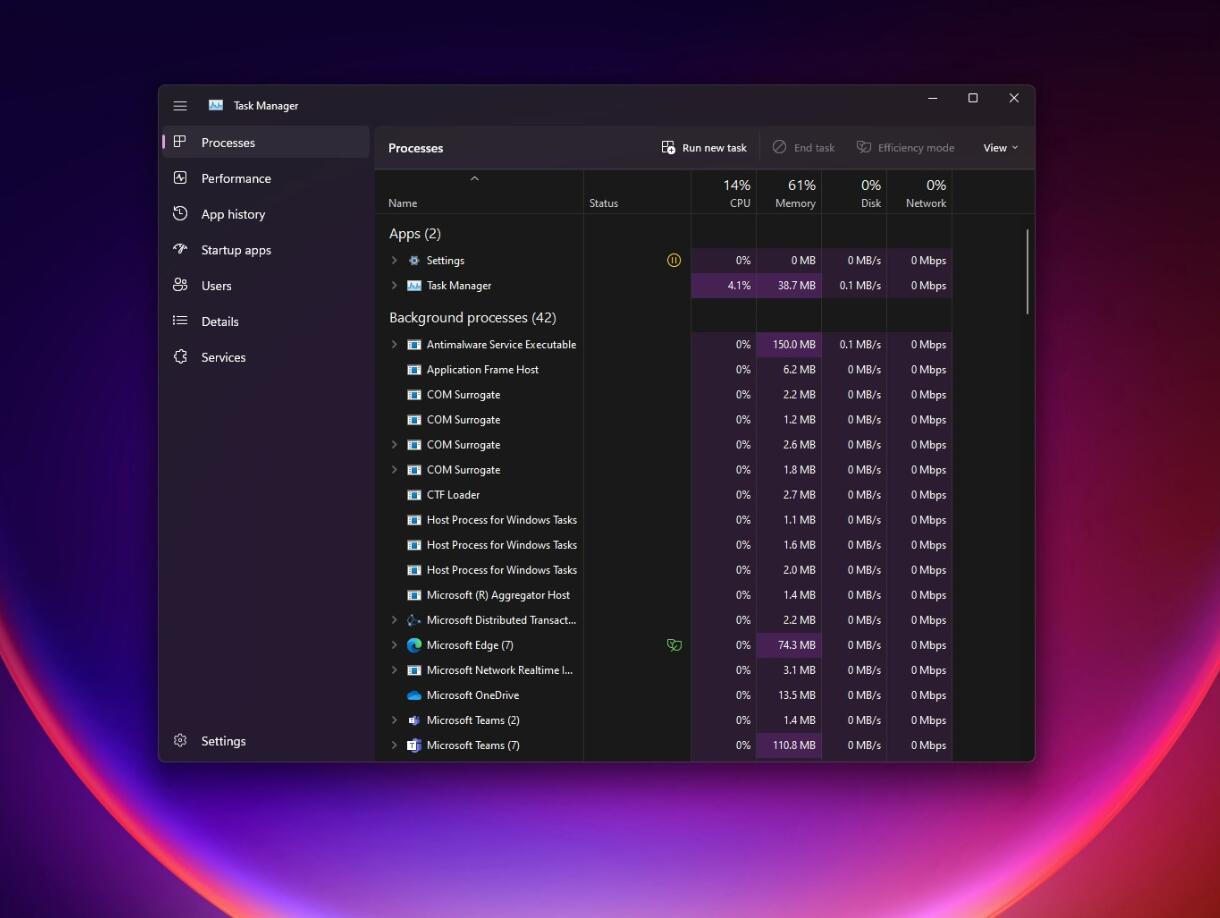This screenshot has height=918, width=1220.
Task: Sort by Disk column header
Action: pyautogui.click(x=854, y=192)
